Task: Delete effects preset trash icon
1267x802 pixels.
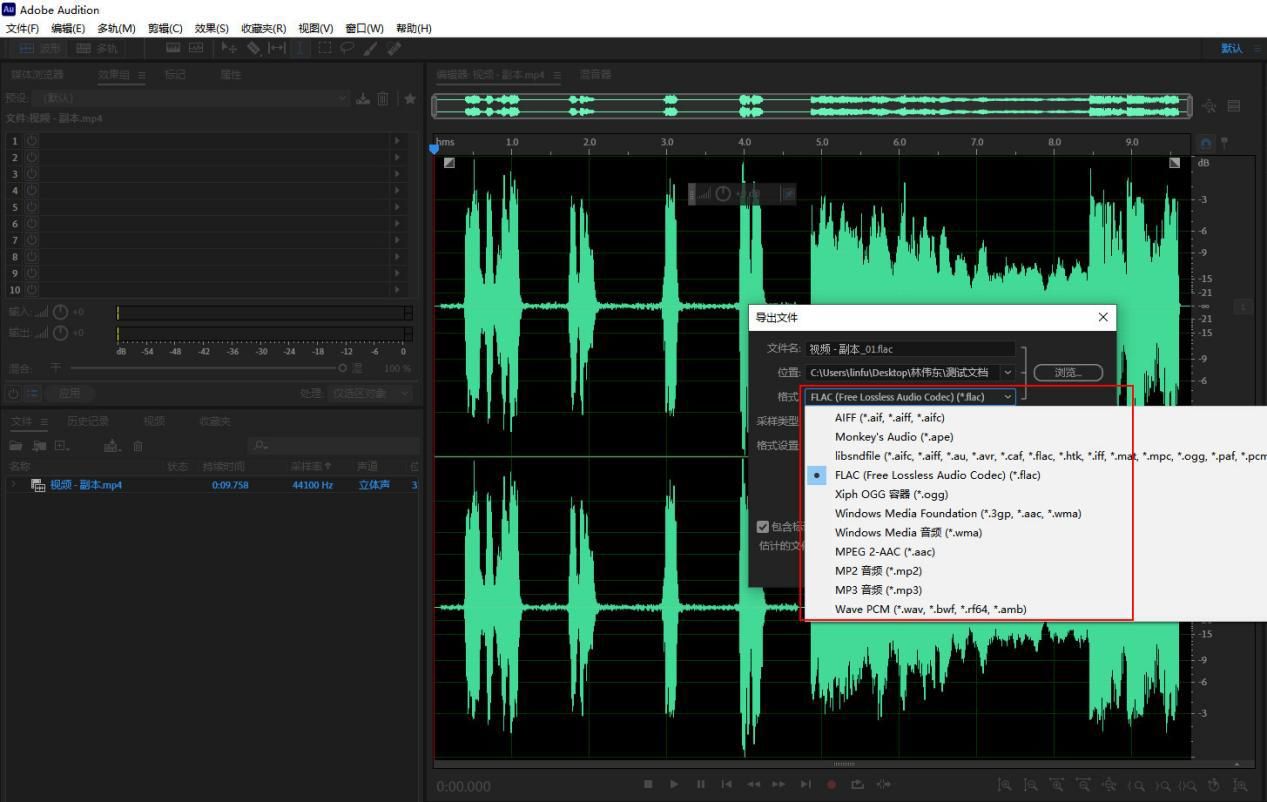Action: click(383, 98)
